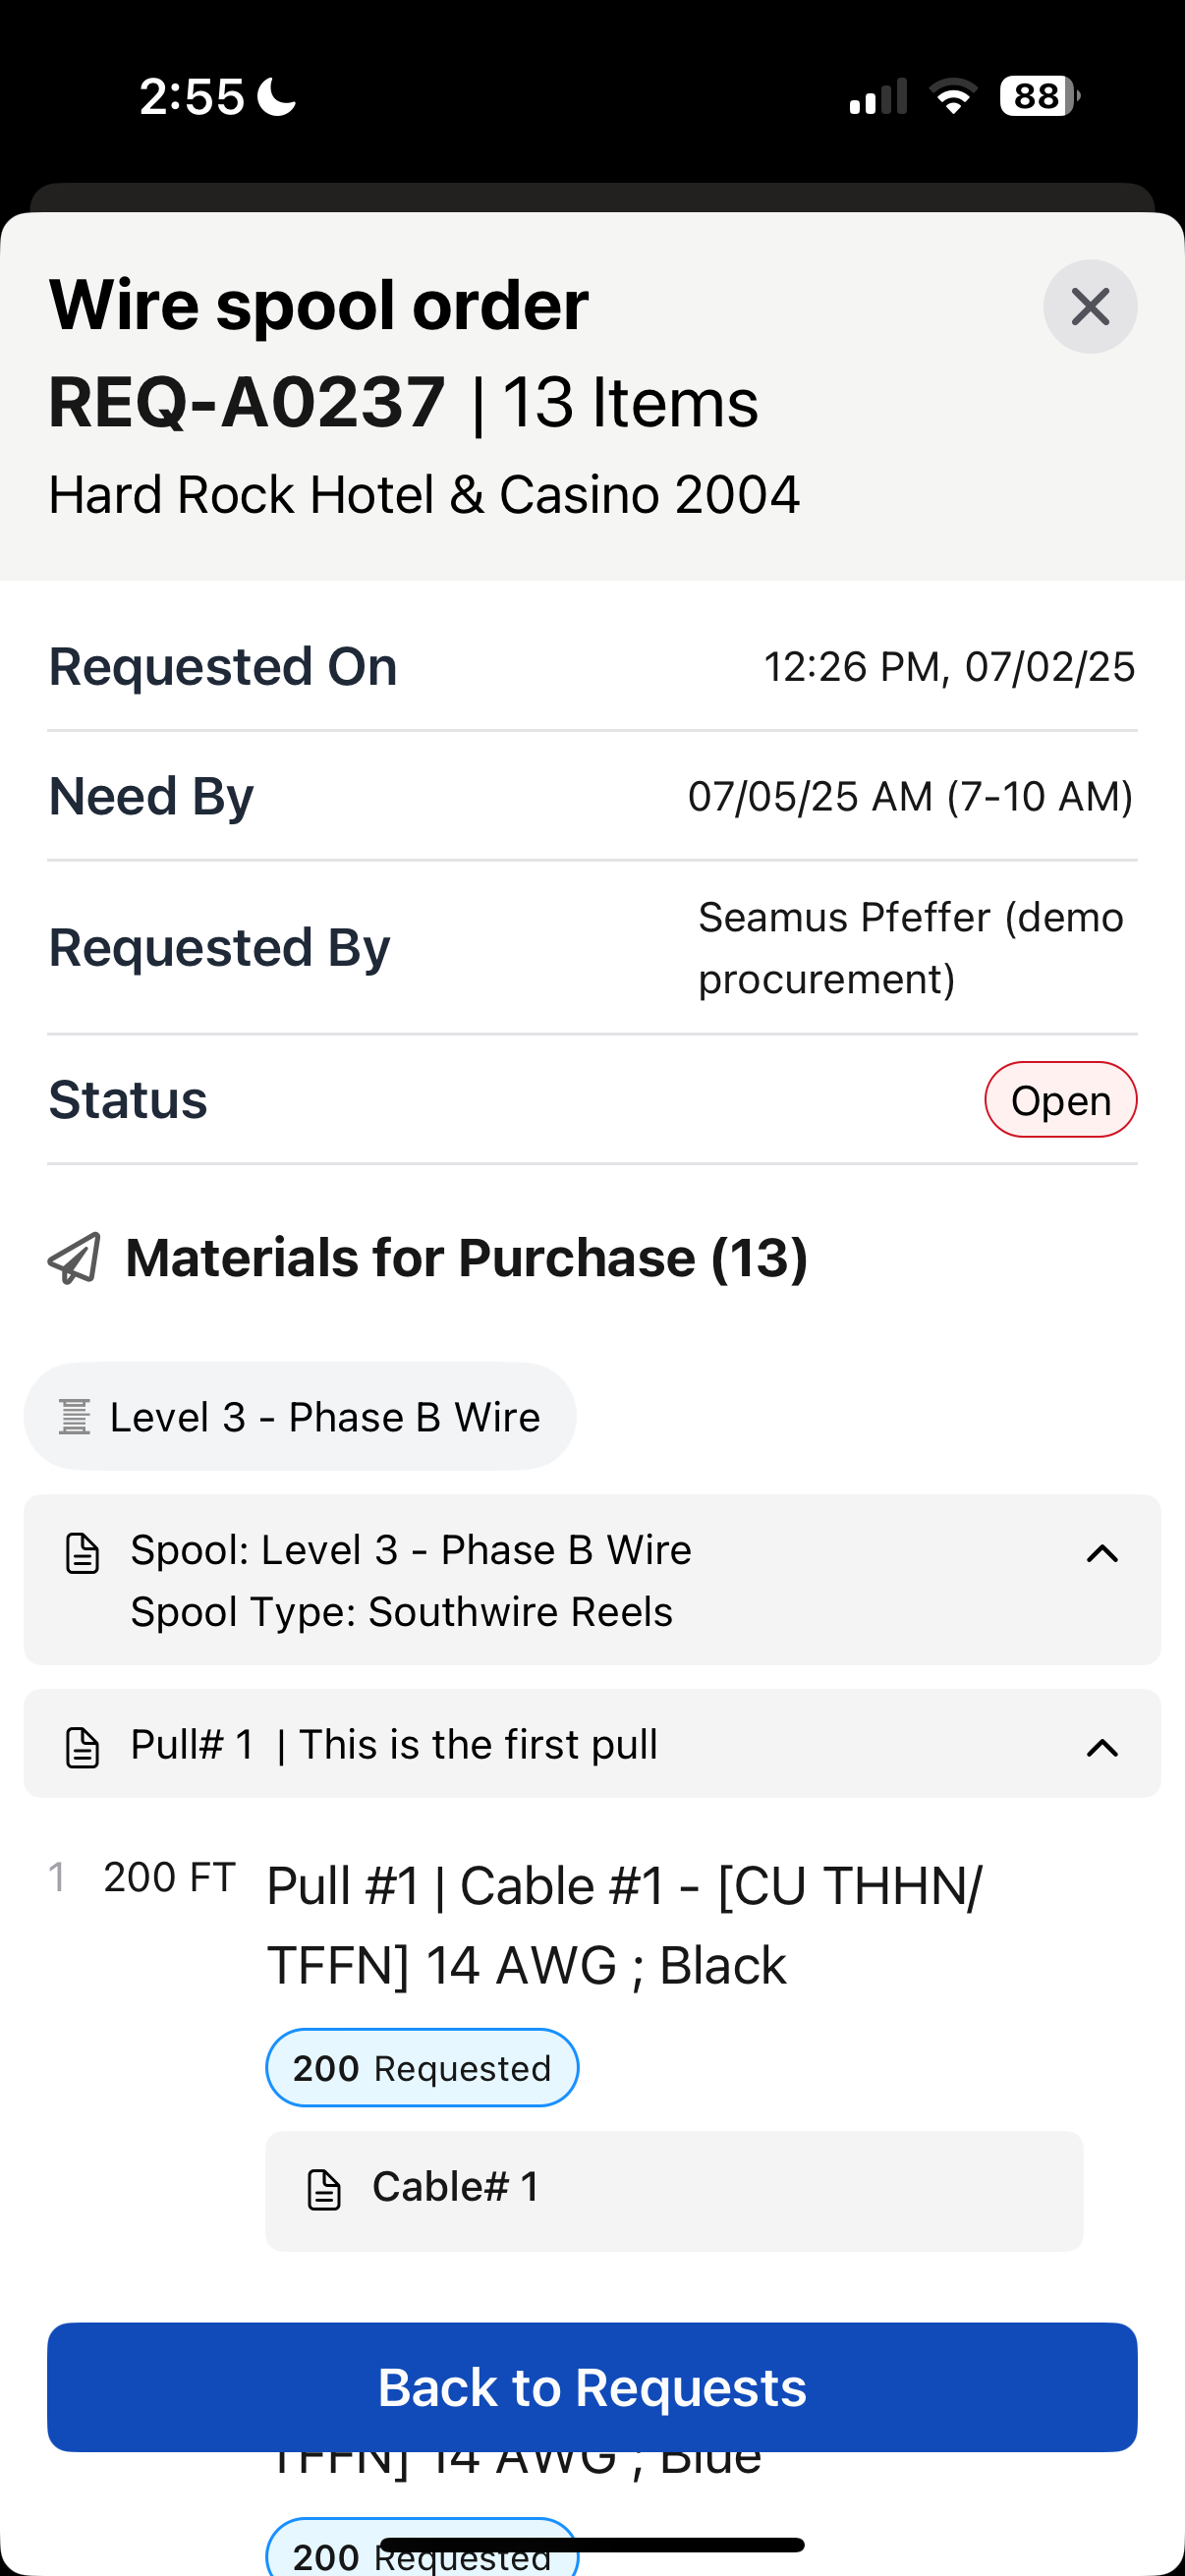Open the Cable# 1 details row

(673, 2190)
